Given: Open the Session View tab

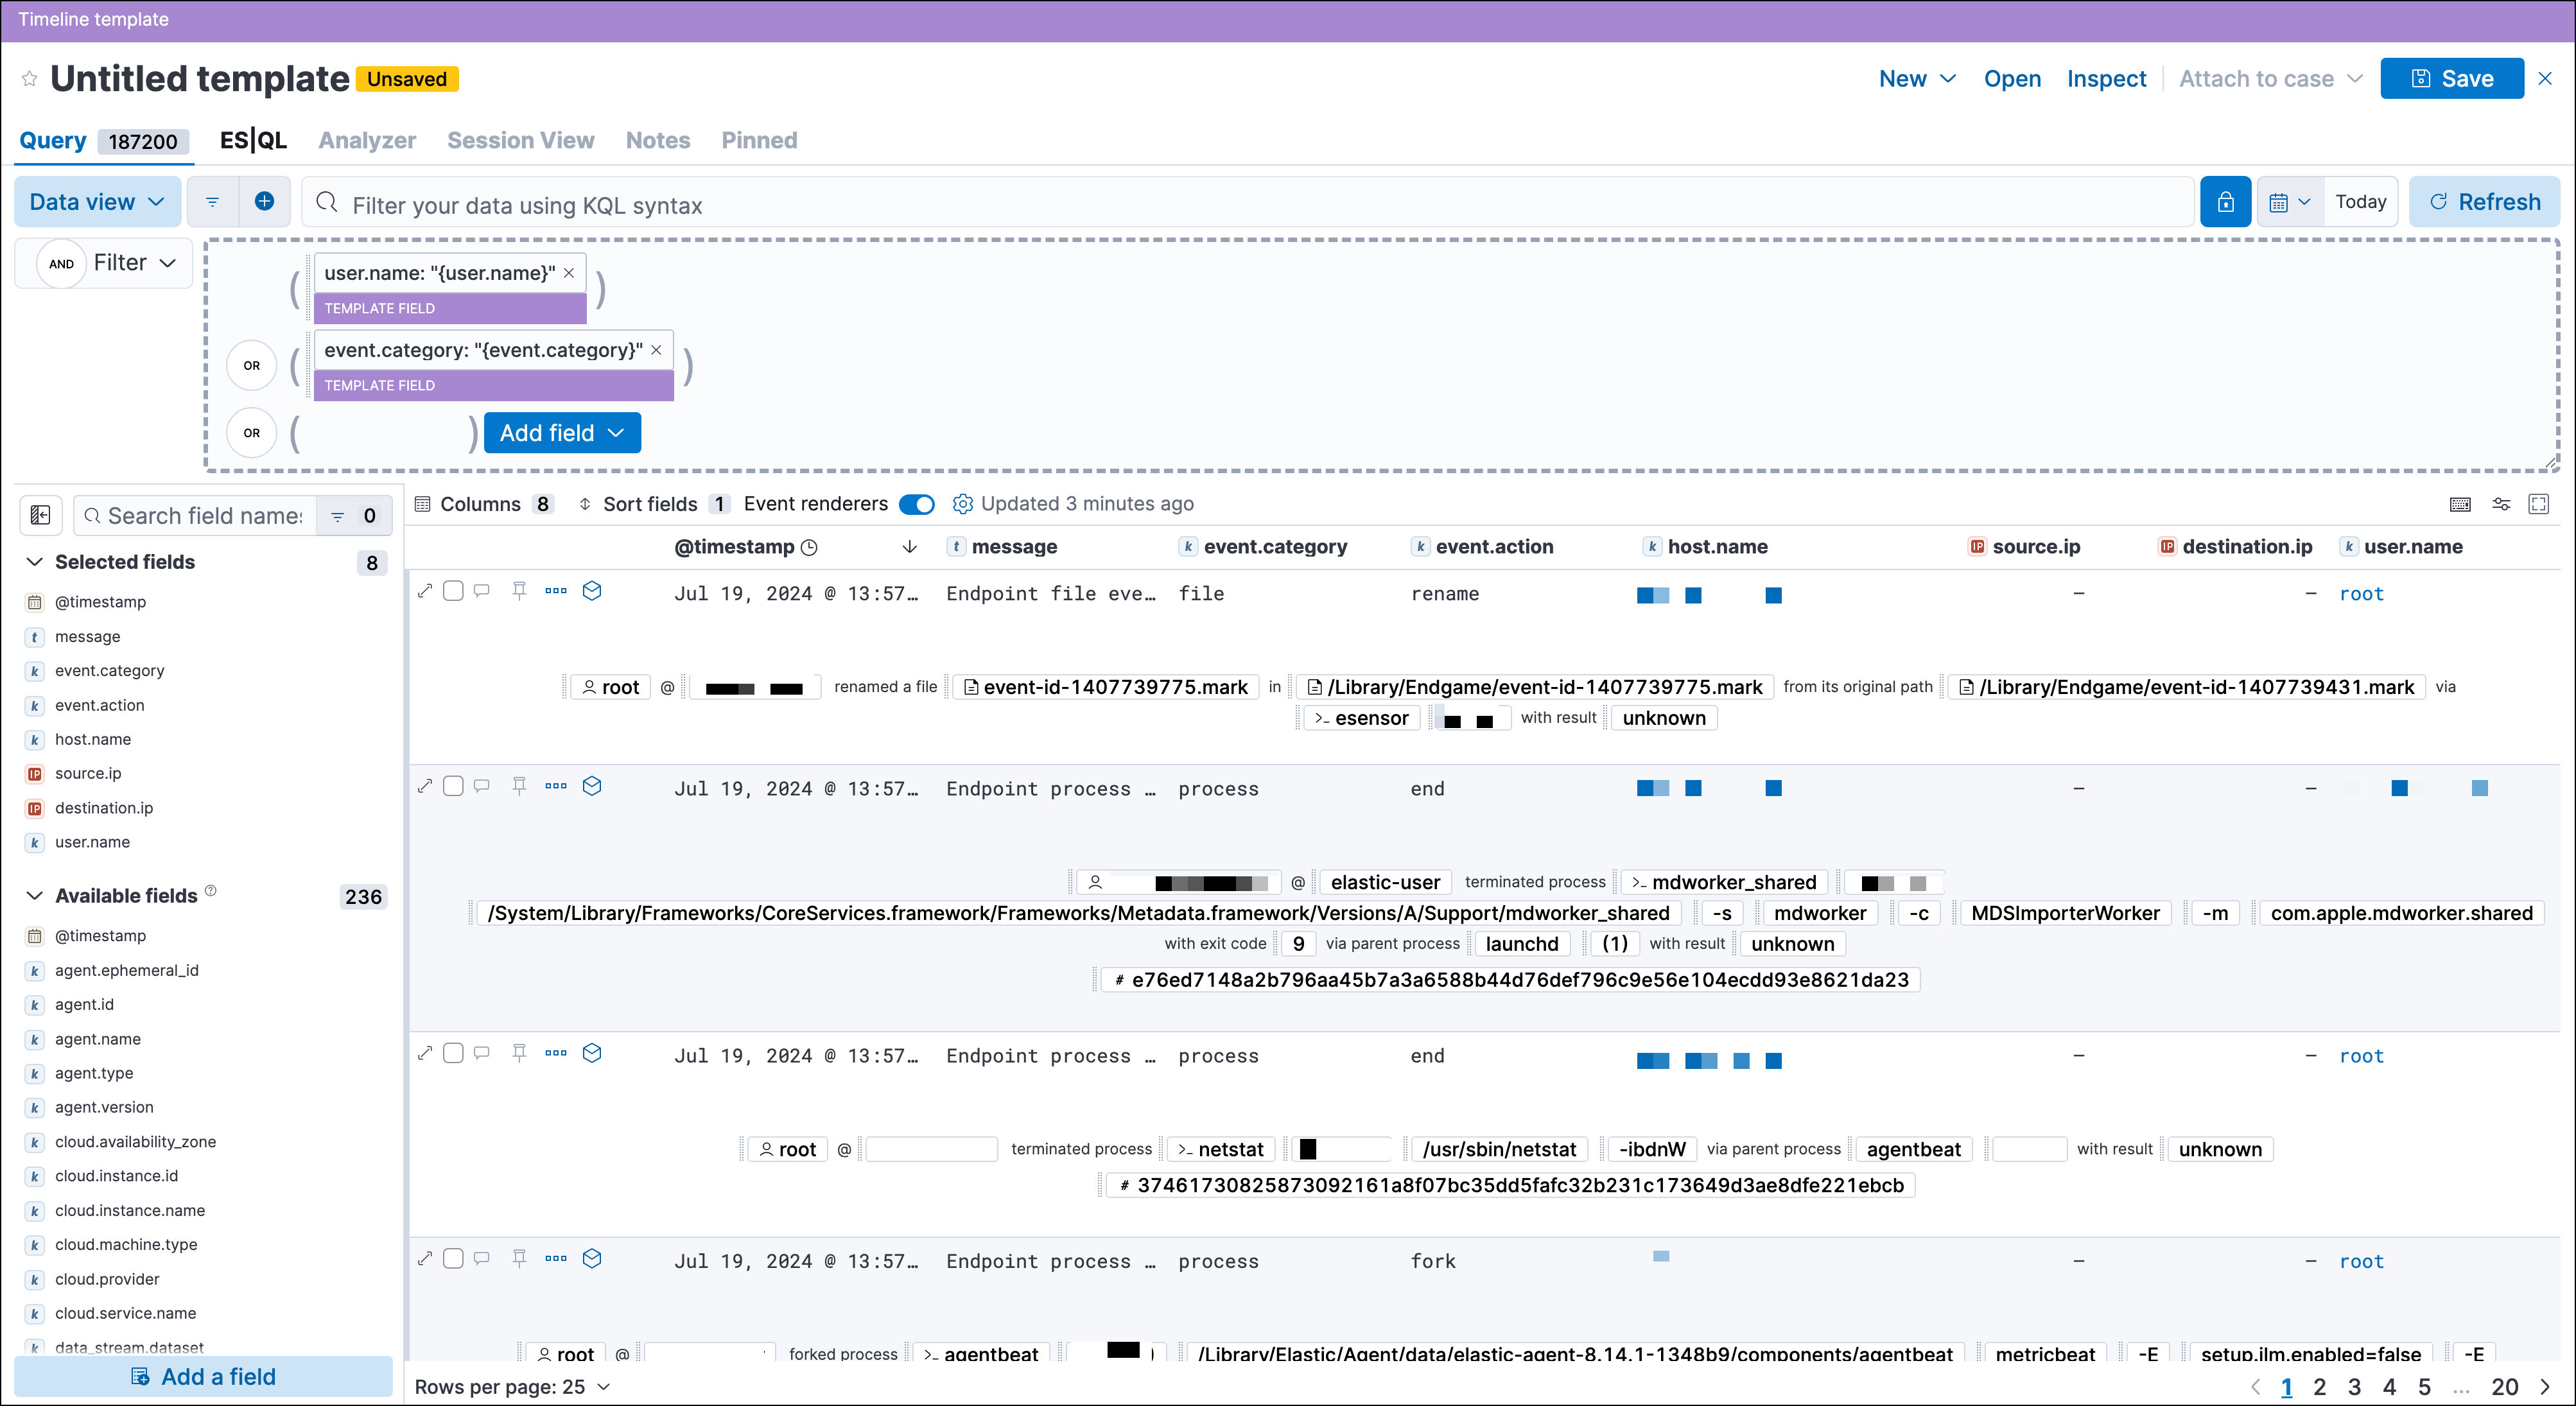Looking at the screenshot, I should [x=520, y=140].
